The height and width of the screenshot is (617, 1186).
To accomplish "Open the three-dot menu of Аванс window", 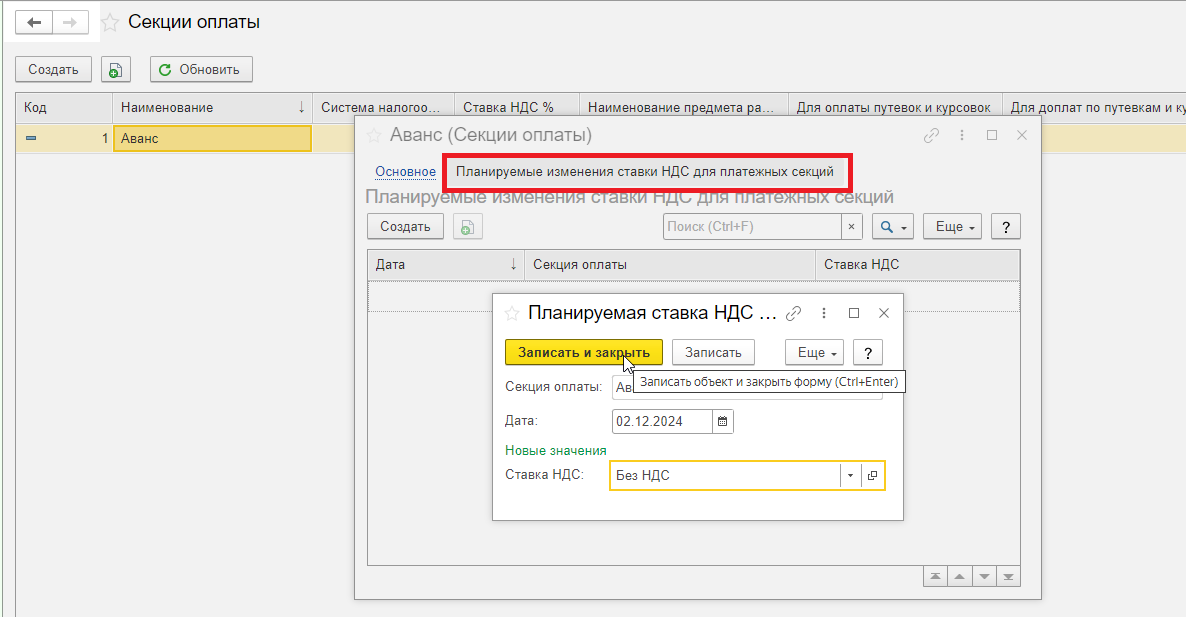I will [961, 135].
